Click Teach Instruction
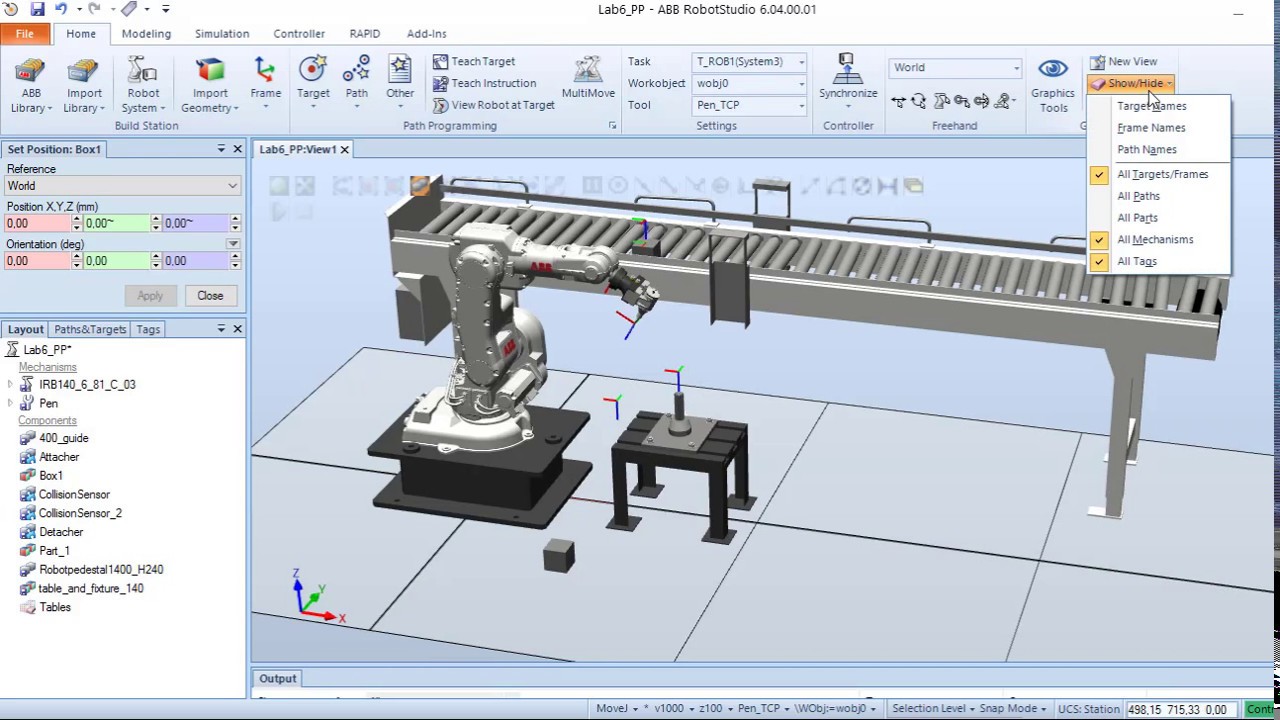This screenshot has width=1280, height=720. [484, 83]
